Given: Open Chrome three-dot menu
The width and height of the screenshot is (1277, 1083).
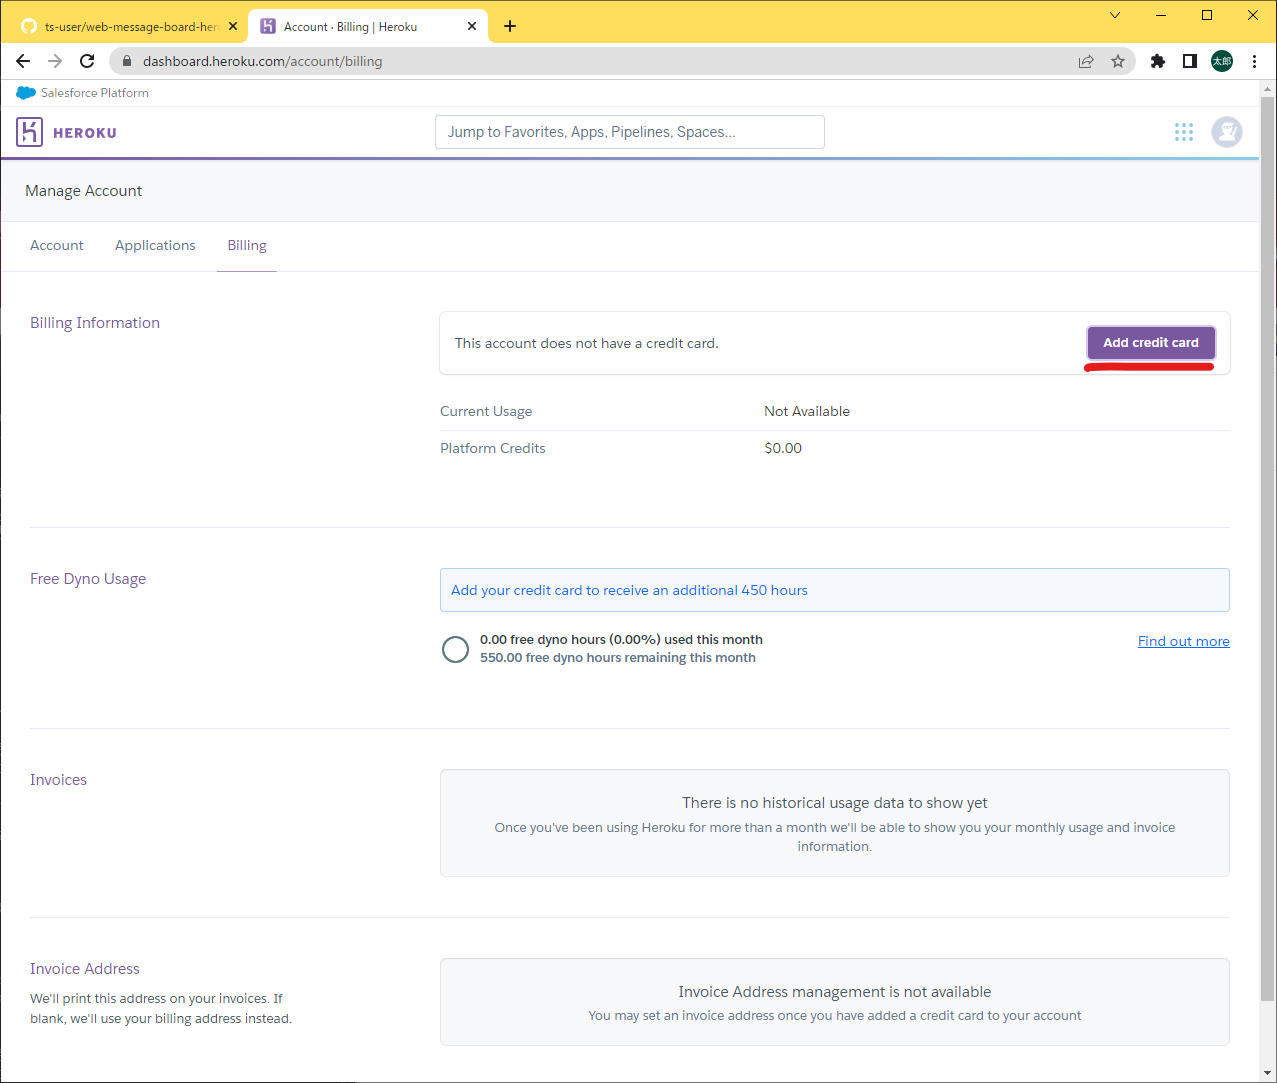Looking at the screenshot, I should pyautogui.click(x=1254, y=61).
